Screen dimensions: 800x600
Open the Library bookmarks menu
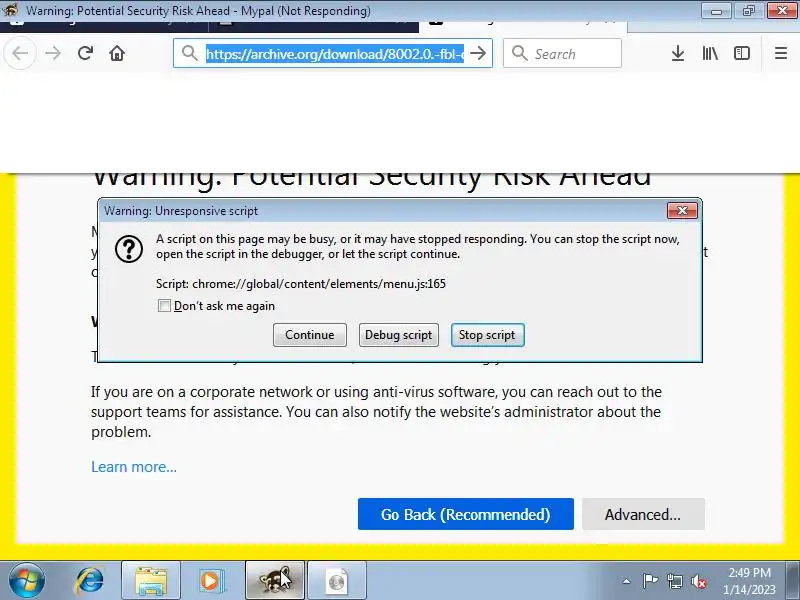tap(710, 53)
